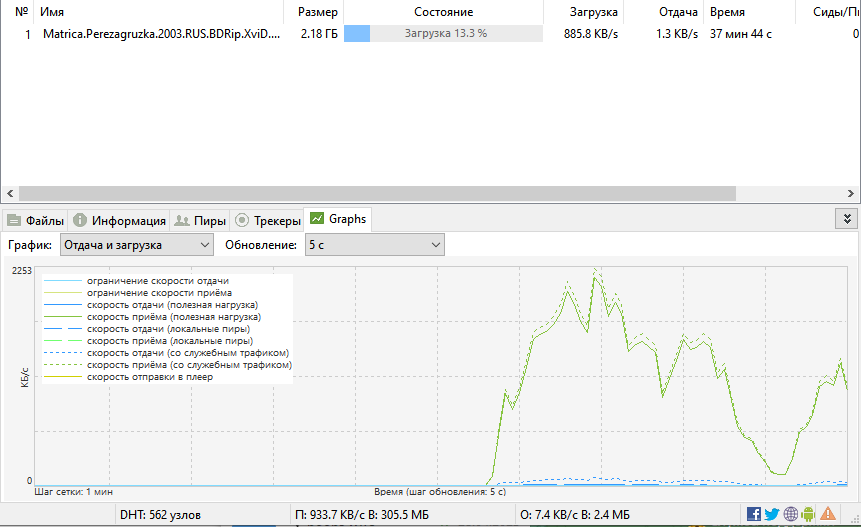Click the orange warning triangle icon

click(828, 514)
